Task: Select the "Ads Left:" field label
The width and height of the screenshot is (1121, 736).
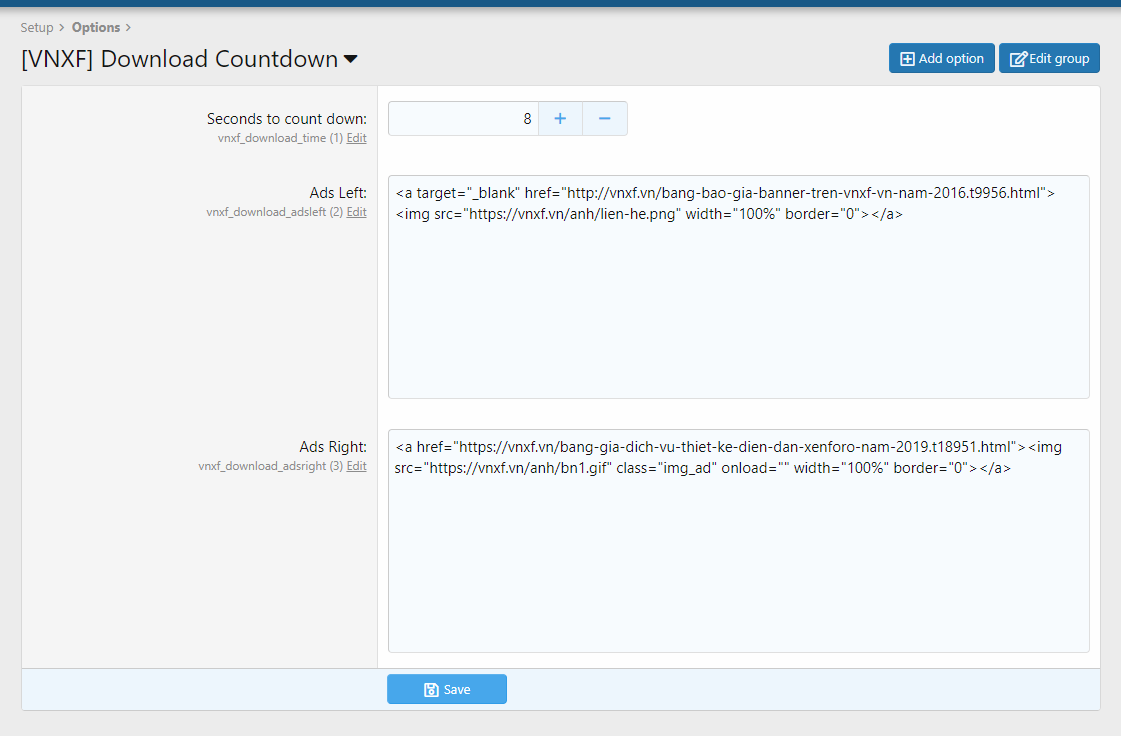Action: pos(338,193)
